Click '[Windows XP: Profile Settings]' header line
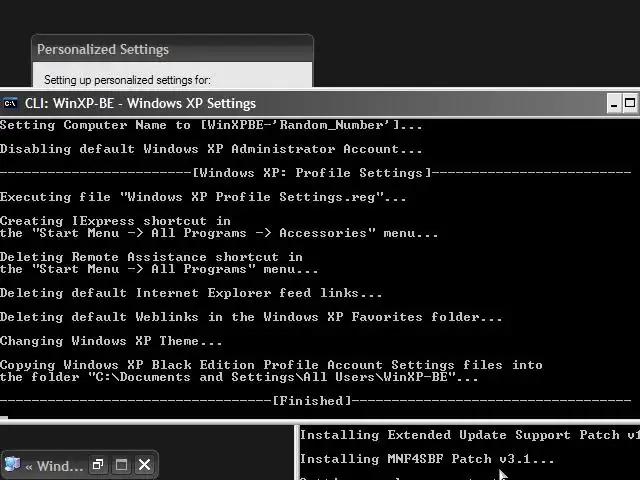 point(316,173)
